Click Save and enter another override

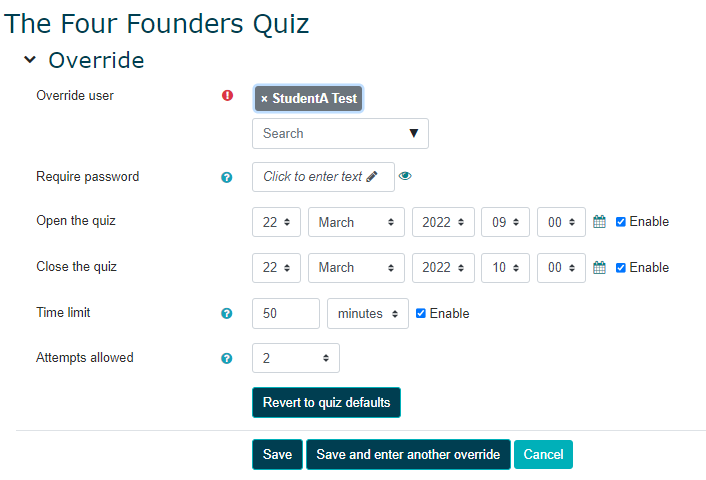click(408, 455)
